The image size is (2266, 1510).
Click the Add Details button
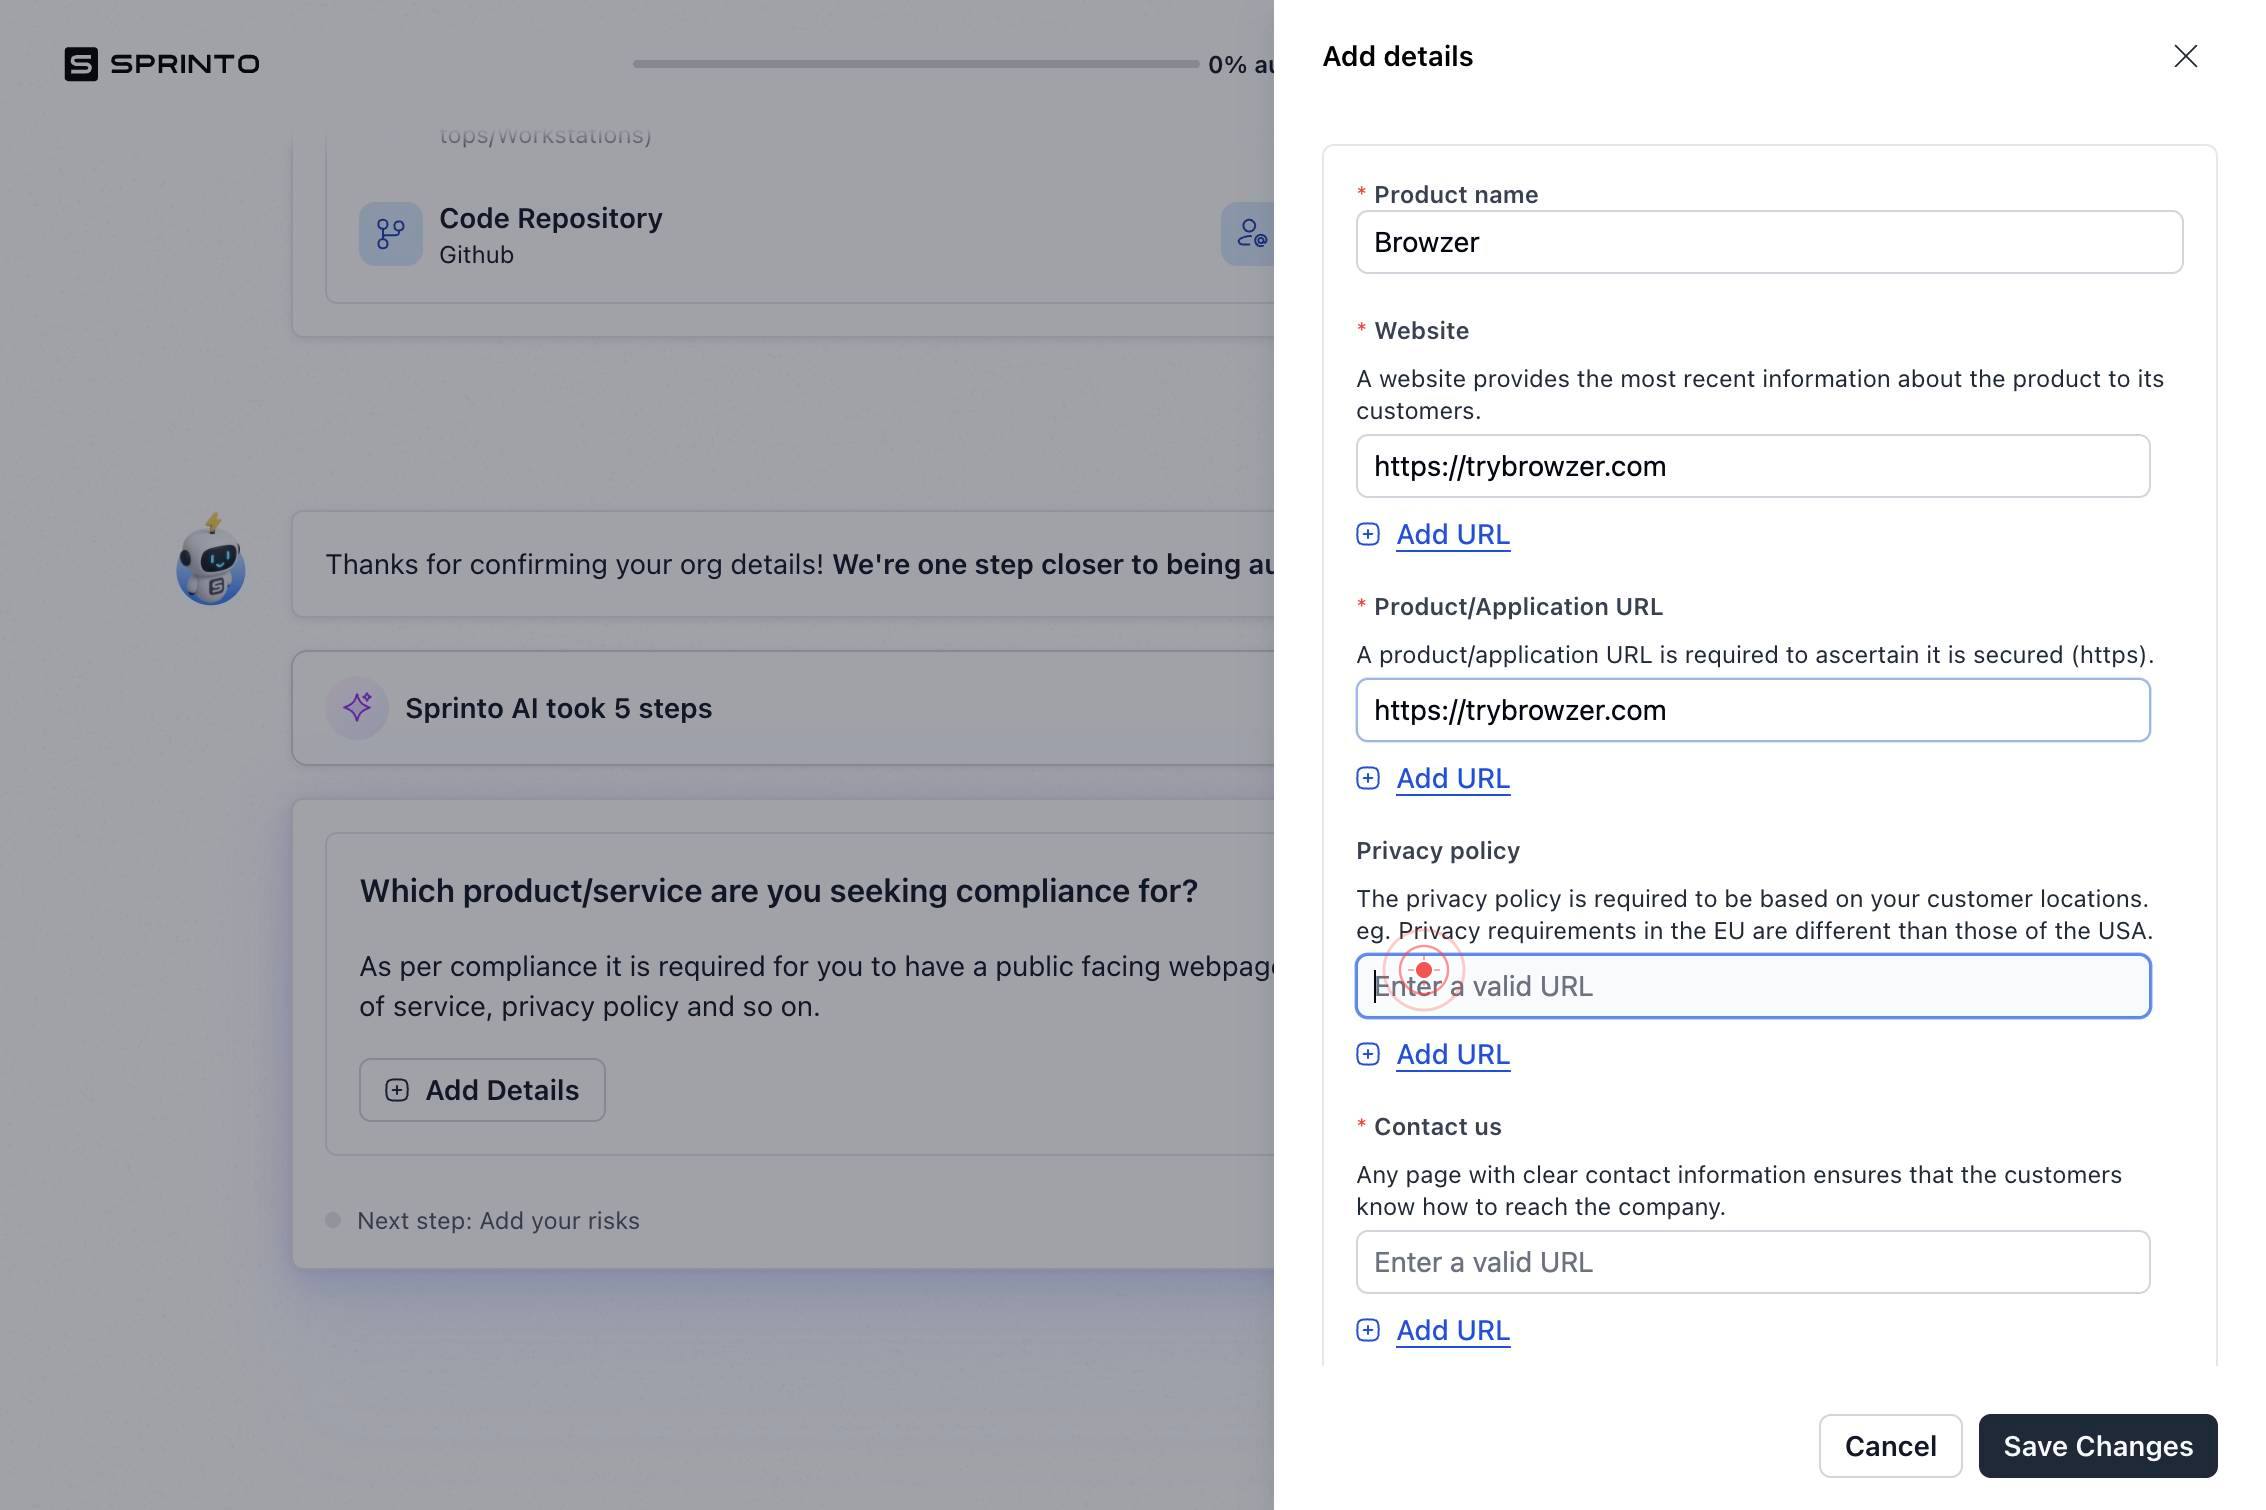pos(482,1090)
